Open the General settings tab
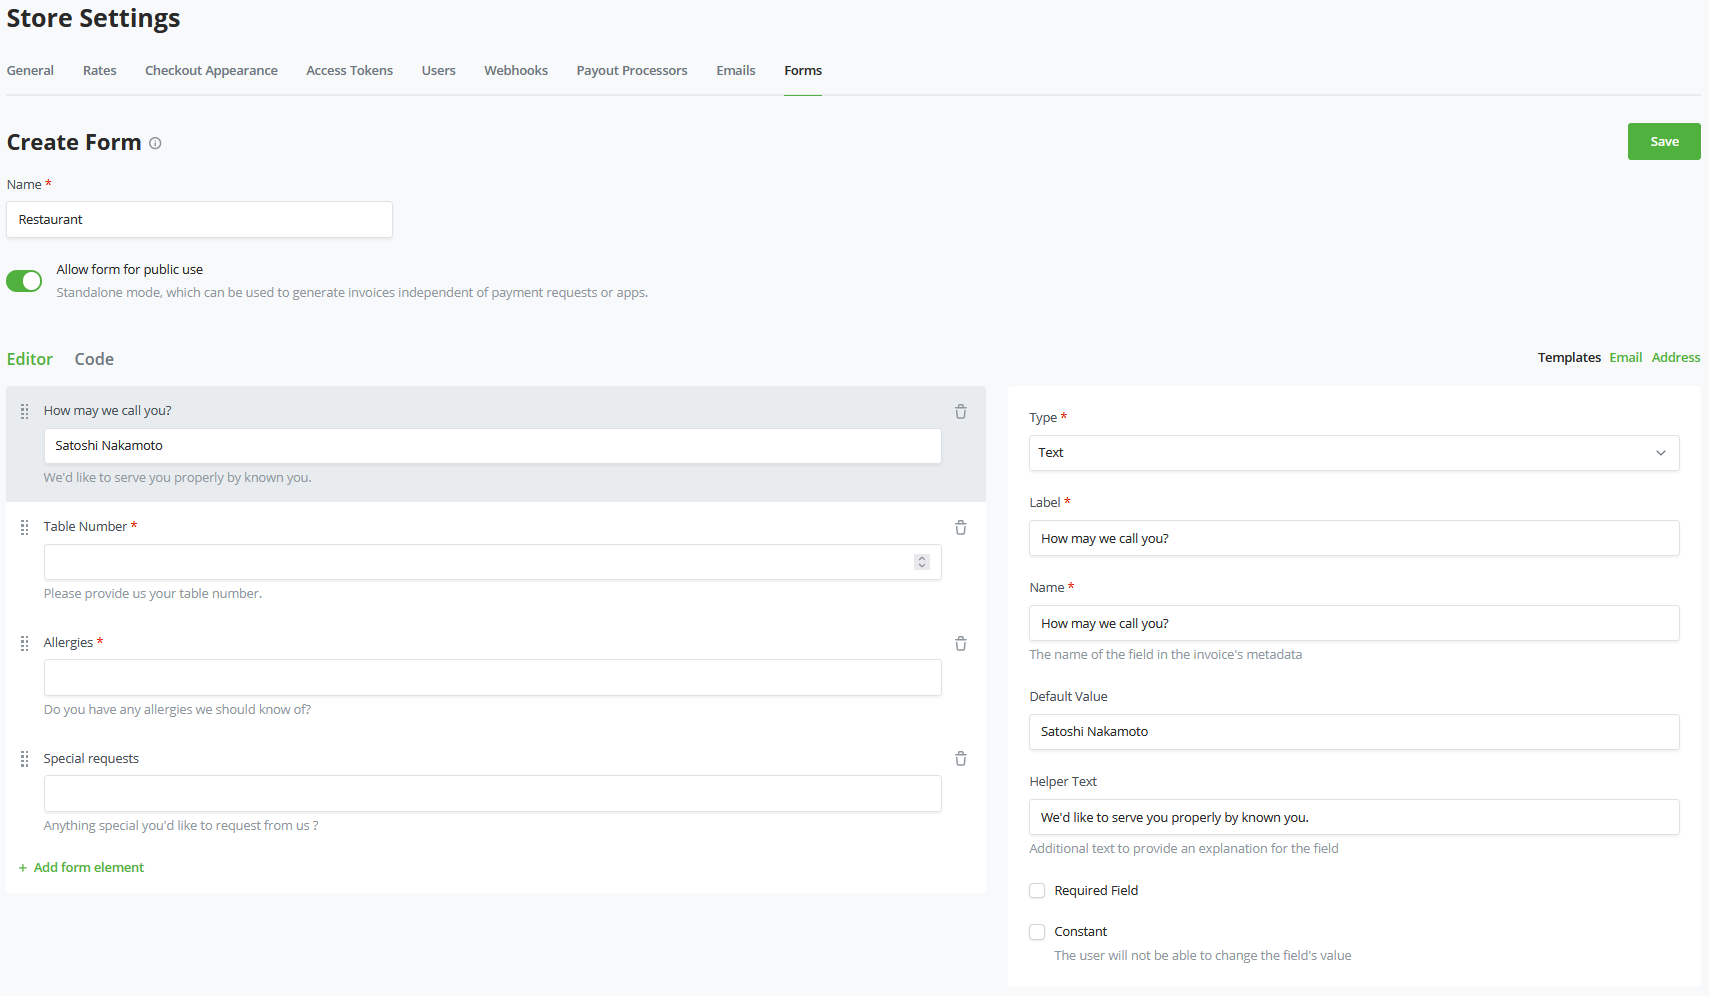Image resolution: width=1709 pixels, height=996 pixels. coord(30,71)
